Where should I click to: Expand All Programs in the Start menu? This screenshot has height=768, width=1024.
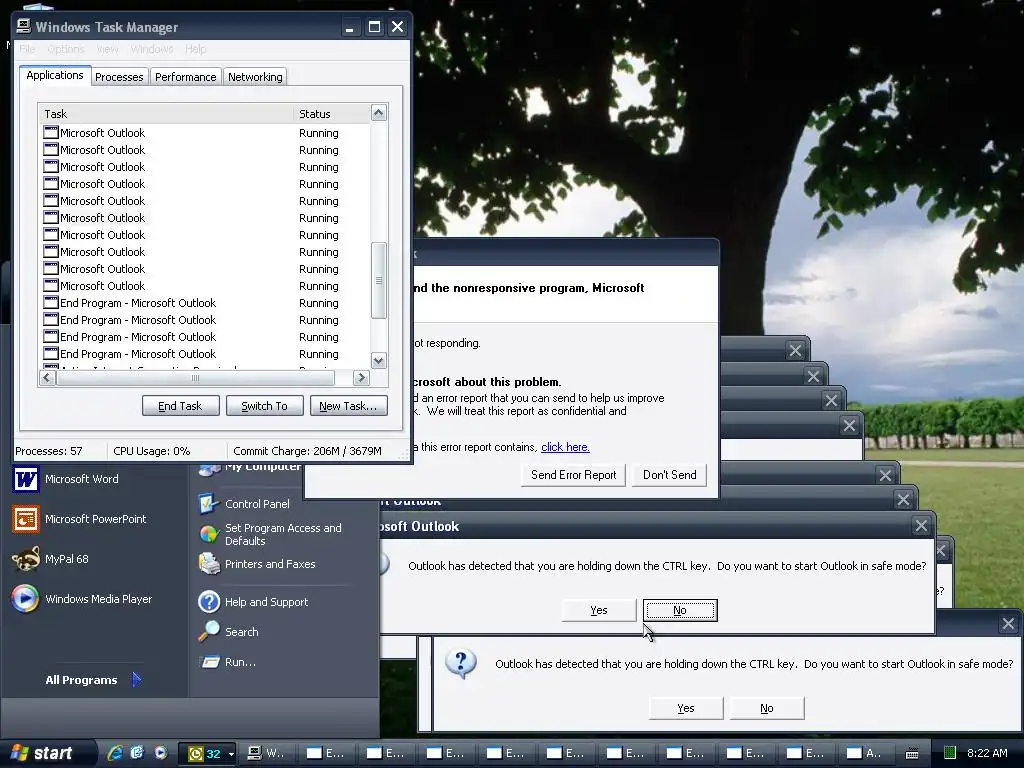[93, 680]
